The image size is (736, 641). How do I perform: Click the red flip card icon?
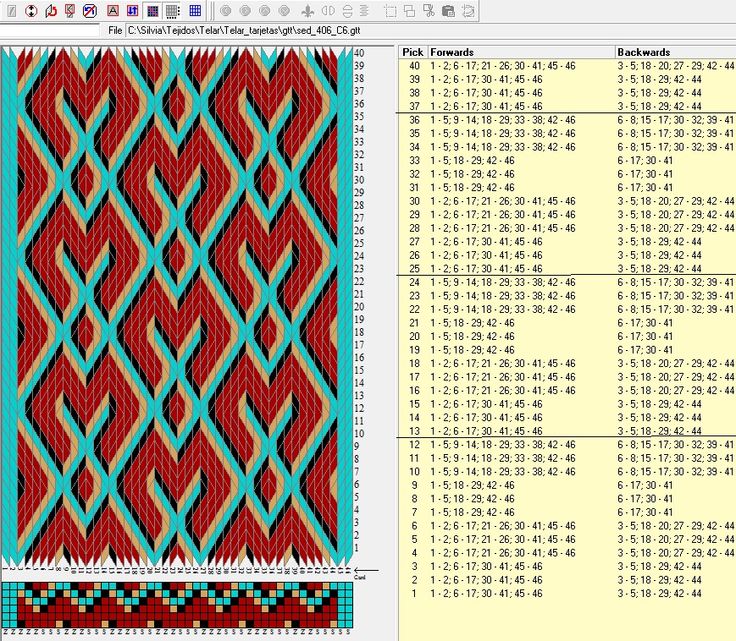pyautogui.click(x=70, y=10)
